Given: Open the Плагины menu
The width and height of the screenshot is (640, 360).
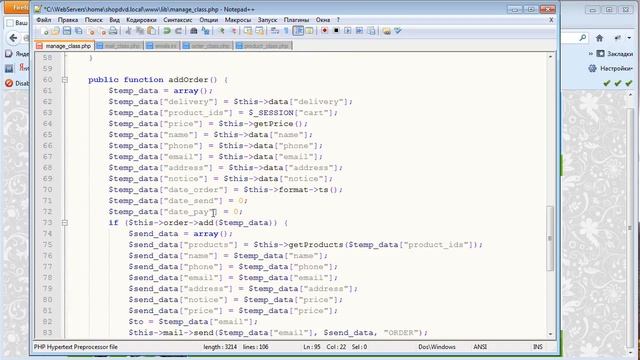Looking at the screenshot, I should 296,20.
